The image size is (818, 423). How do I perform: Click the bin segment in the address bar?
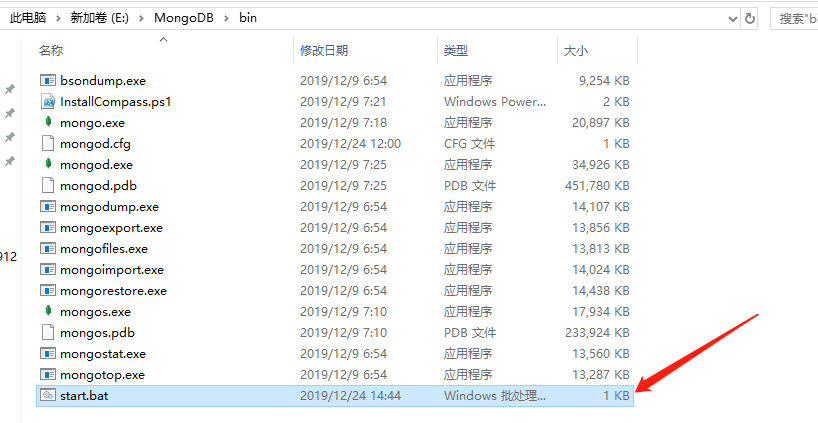tap(248, 18)
